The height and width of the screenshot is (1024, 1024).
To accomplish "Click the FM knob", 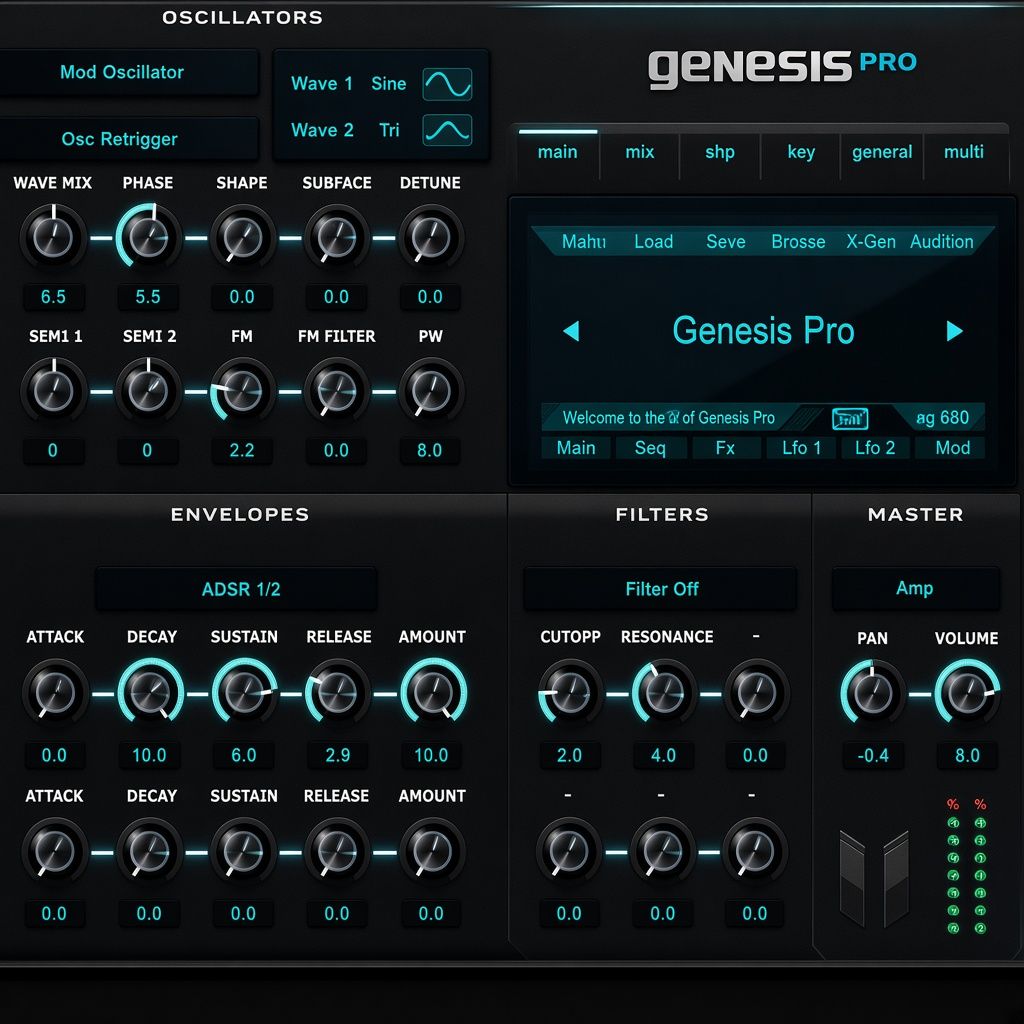I will 242,391.
